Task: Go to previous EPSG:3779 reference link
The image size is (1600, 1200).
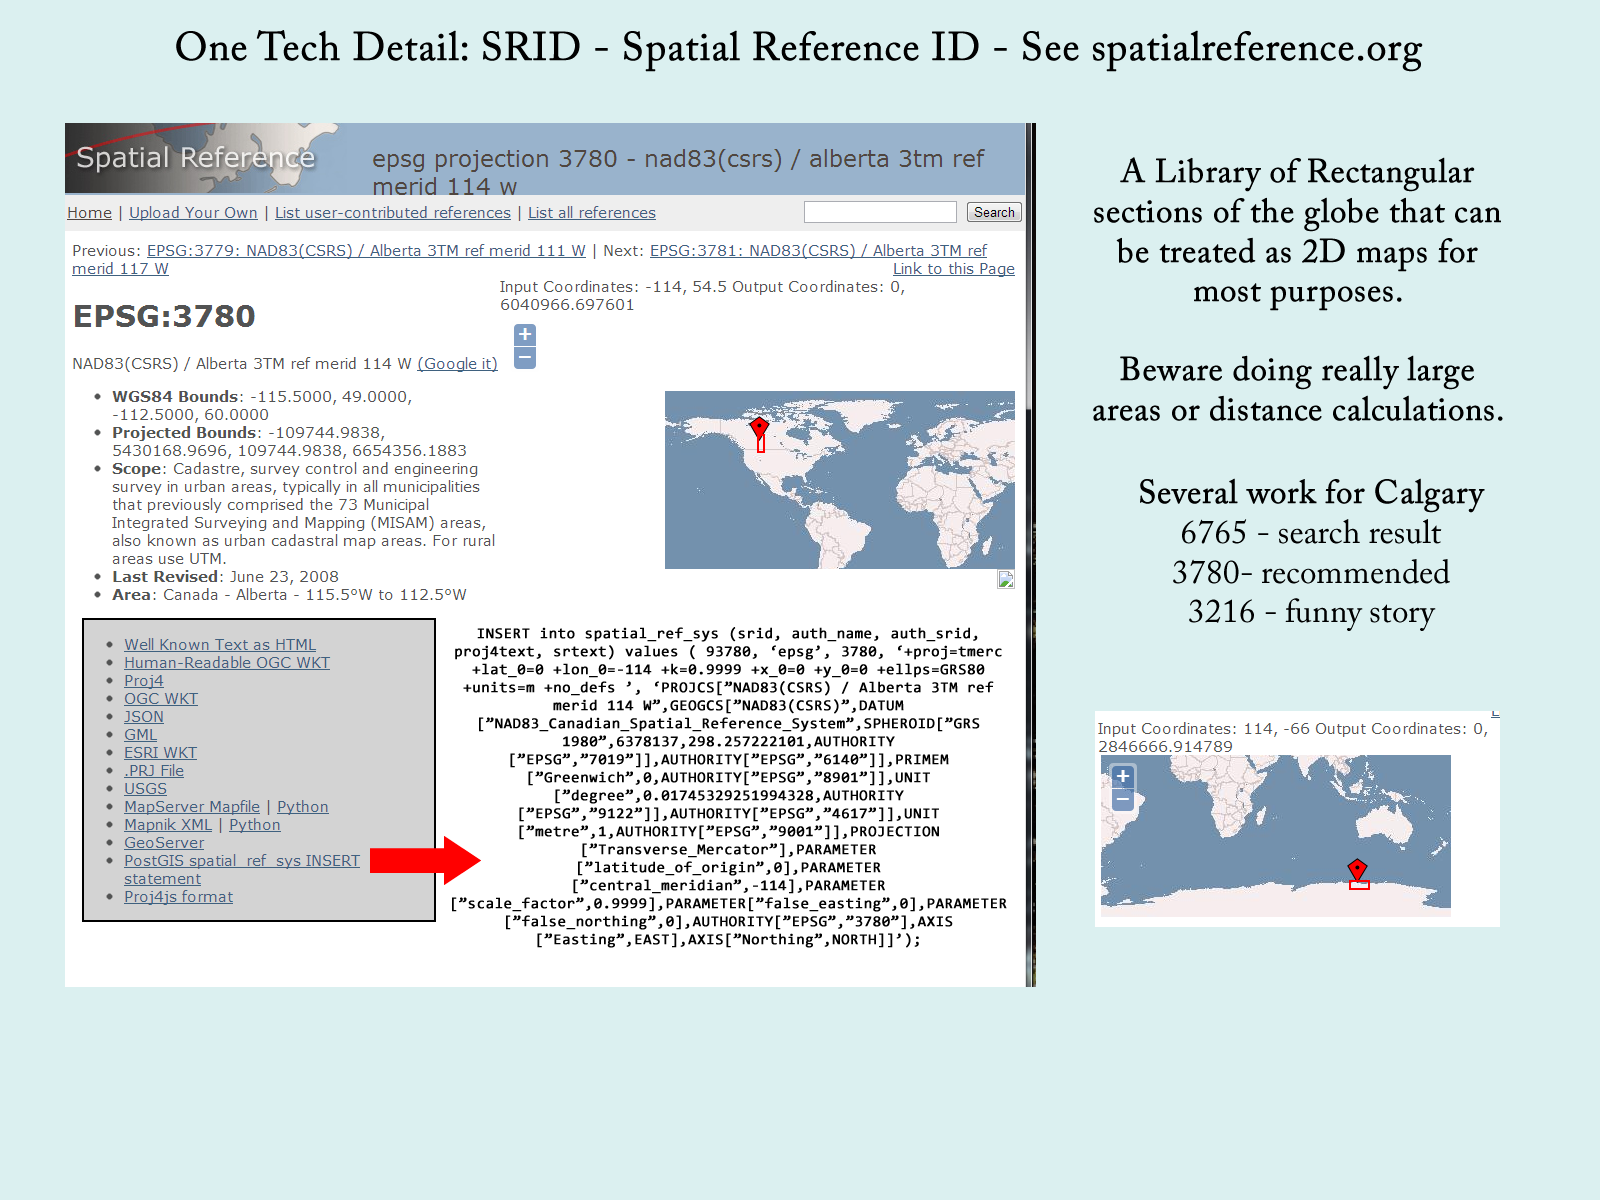Action: (366, 251)
